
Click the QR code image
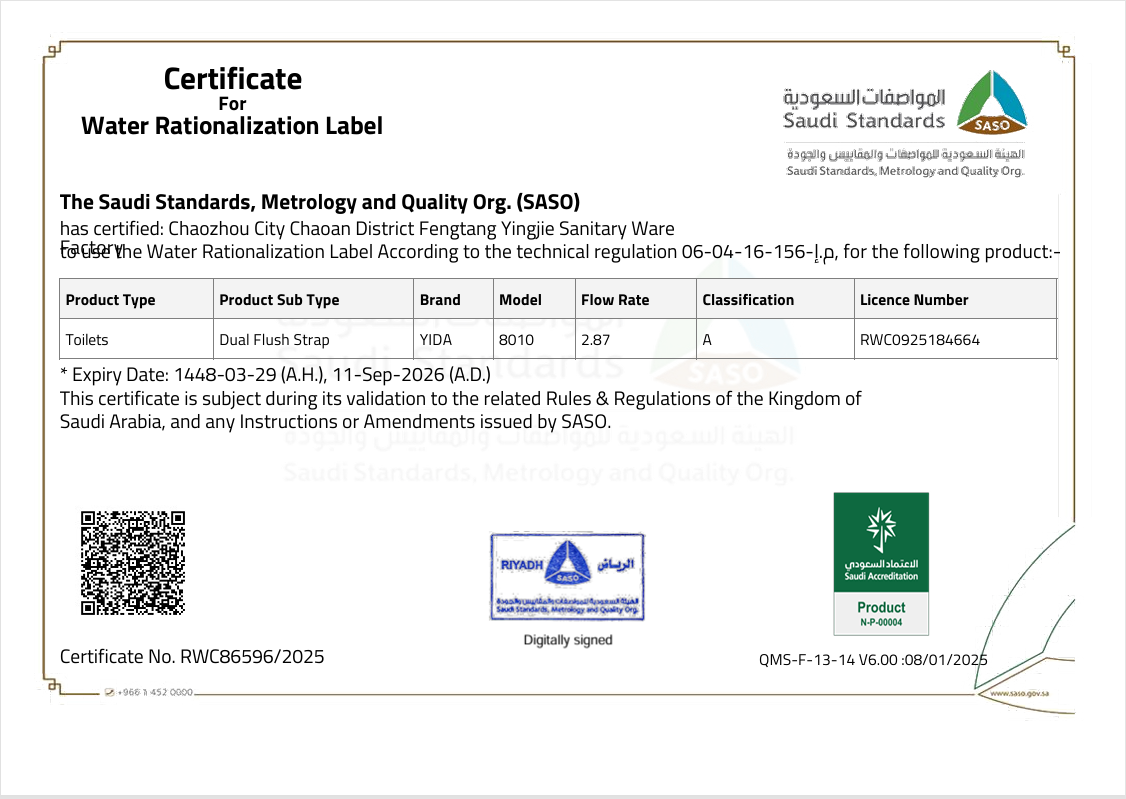tap(133, 563)
